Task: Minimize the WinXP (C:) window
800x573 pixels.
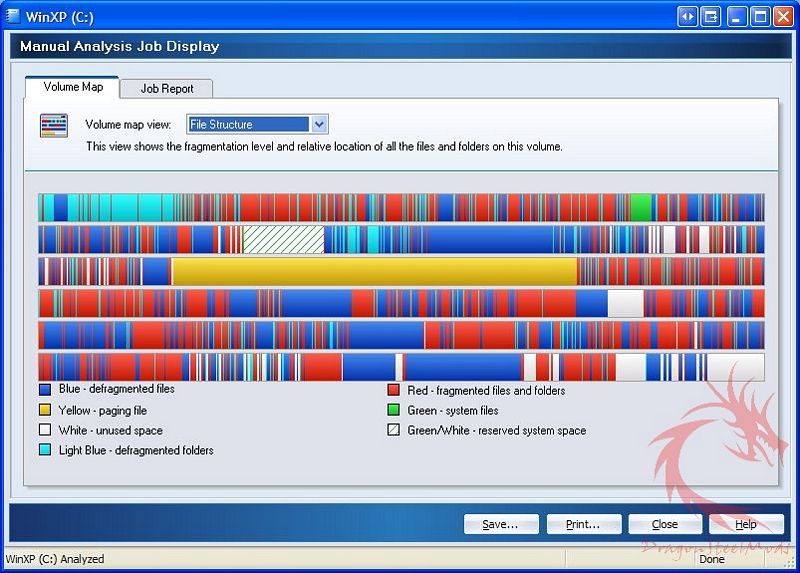Action: 737,17
